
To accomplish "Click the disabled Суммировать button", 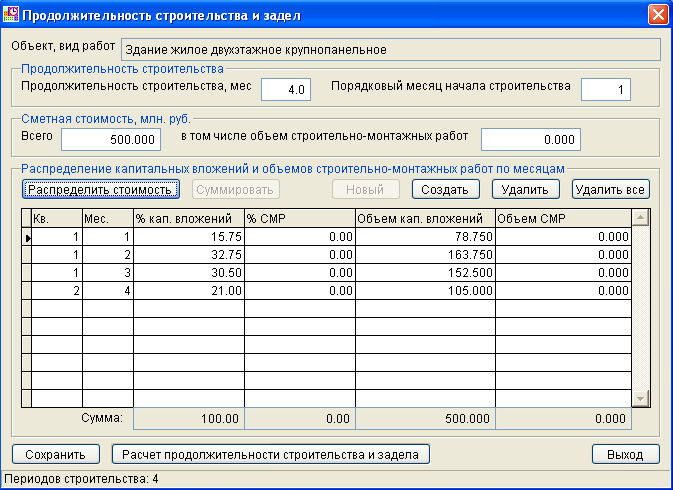I will pos(236,189).
